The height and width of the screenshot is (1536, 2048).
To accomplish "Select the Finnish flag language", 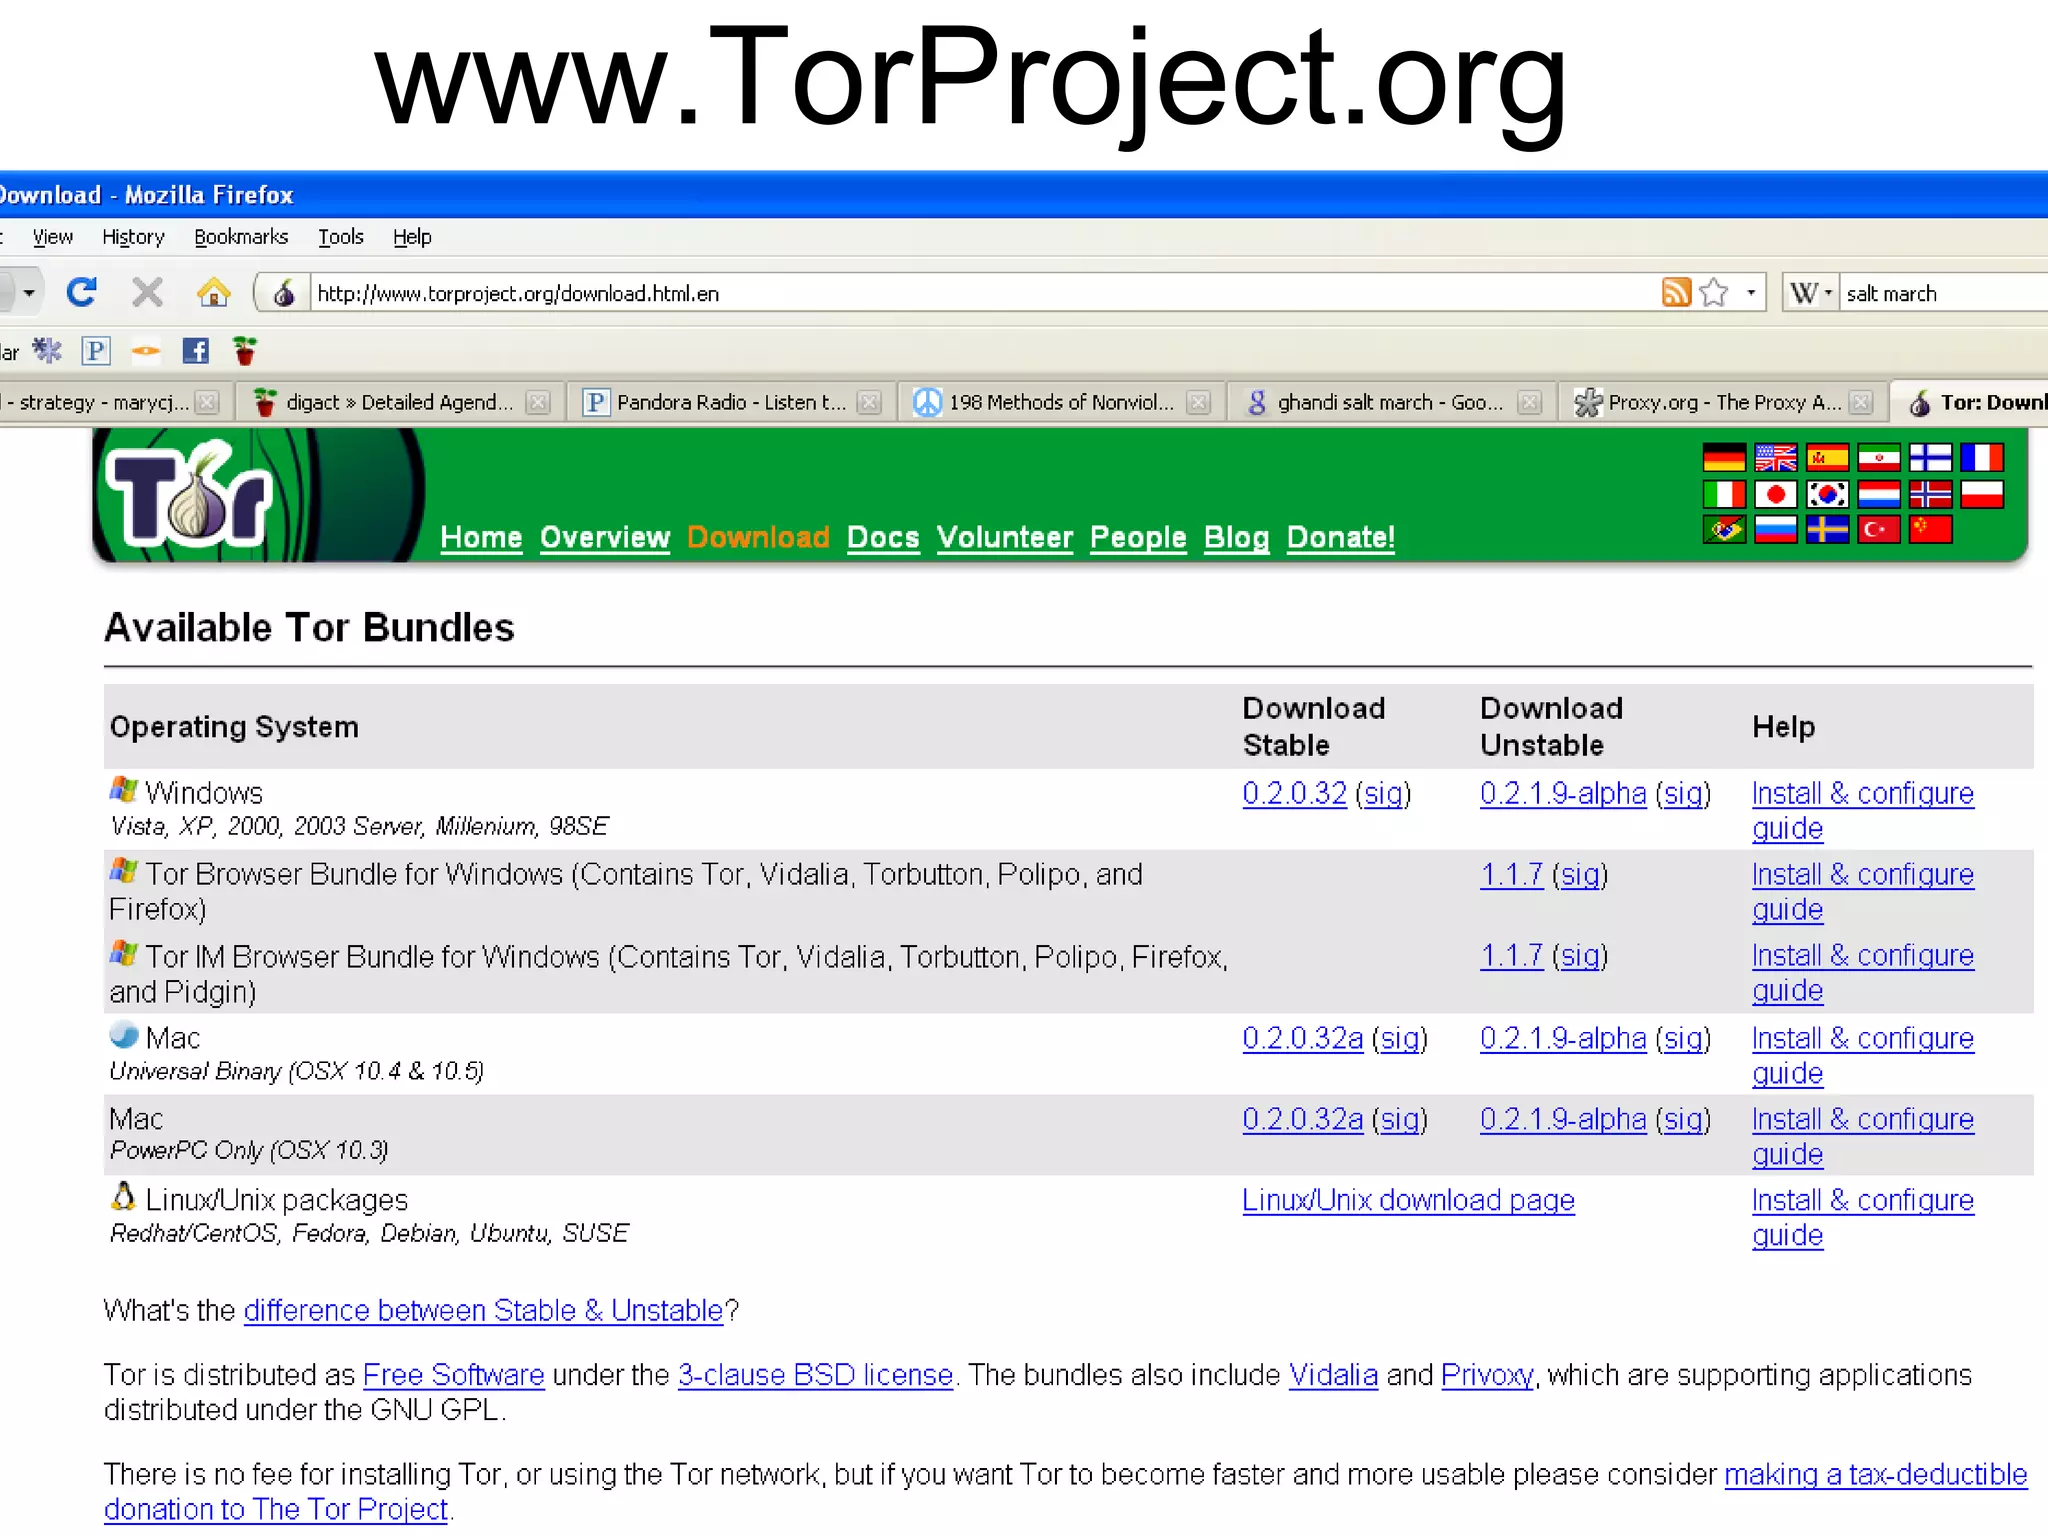I will [x=1930, y=458].
